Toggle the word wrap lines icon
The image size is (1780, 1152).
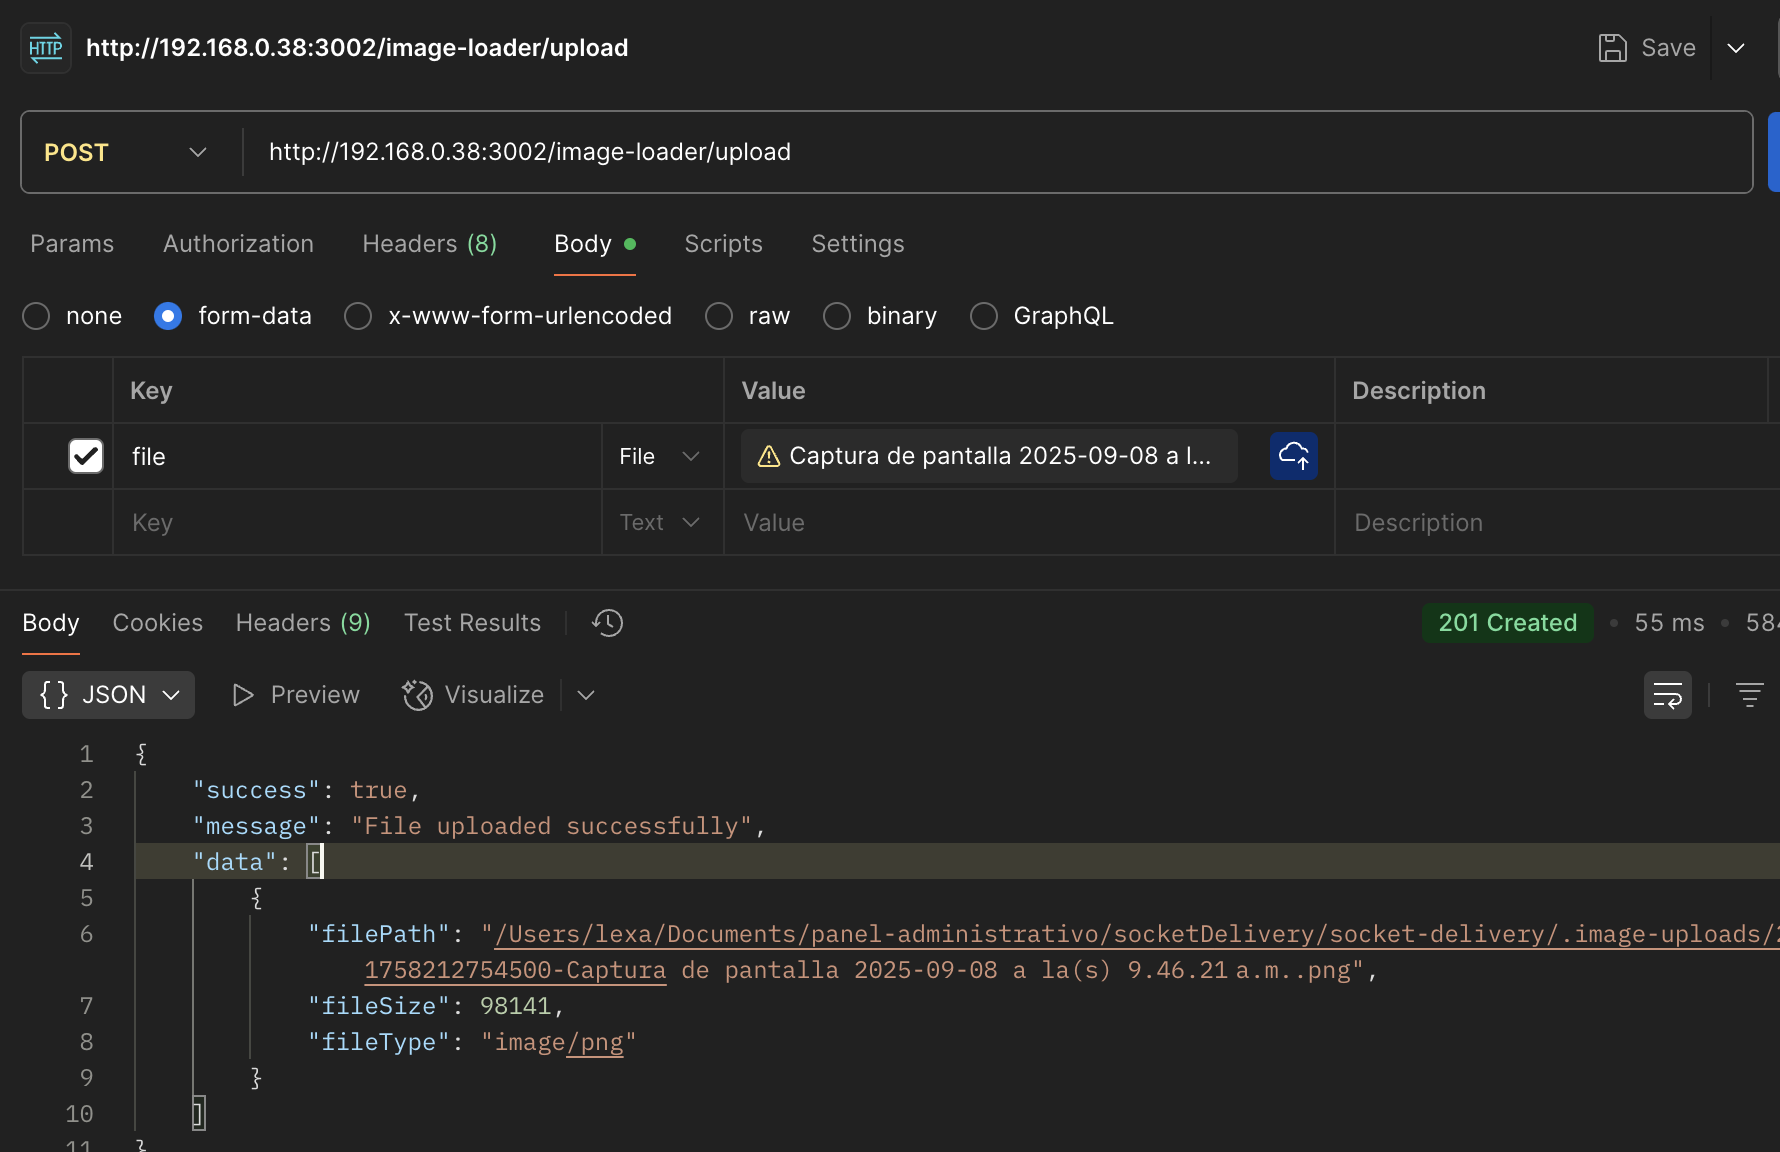tap(1667, 695)
